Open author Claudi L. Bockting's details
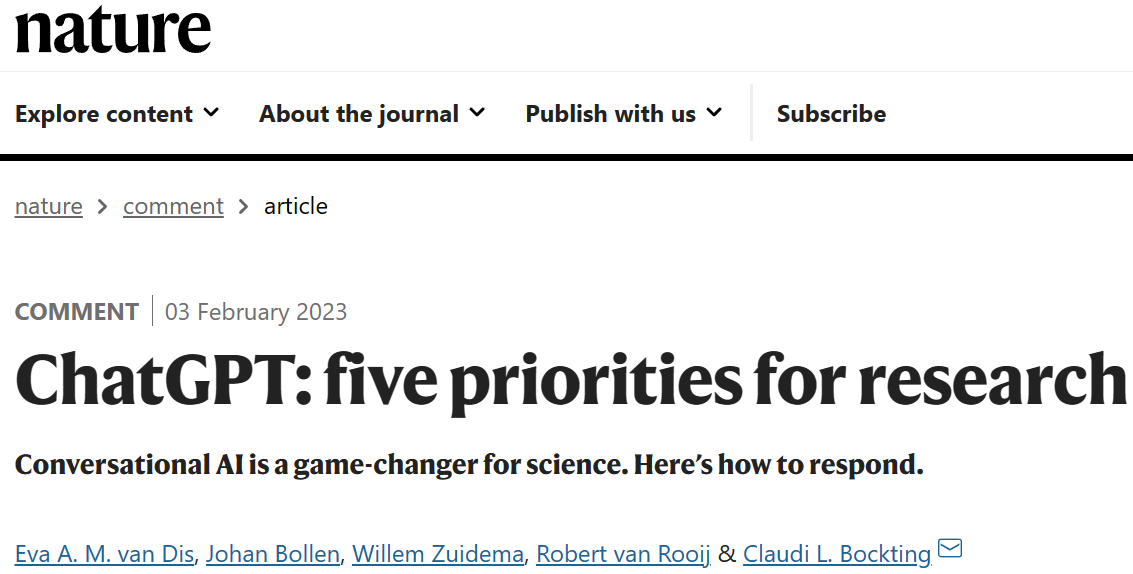 pyautogui.click(x=836, y=553)
